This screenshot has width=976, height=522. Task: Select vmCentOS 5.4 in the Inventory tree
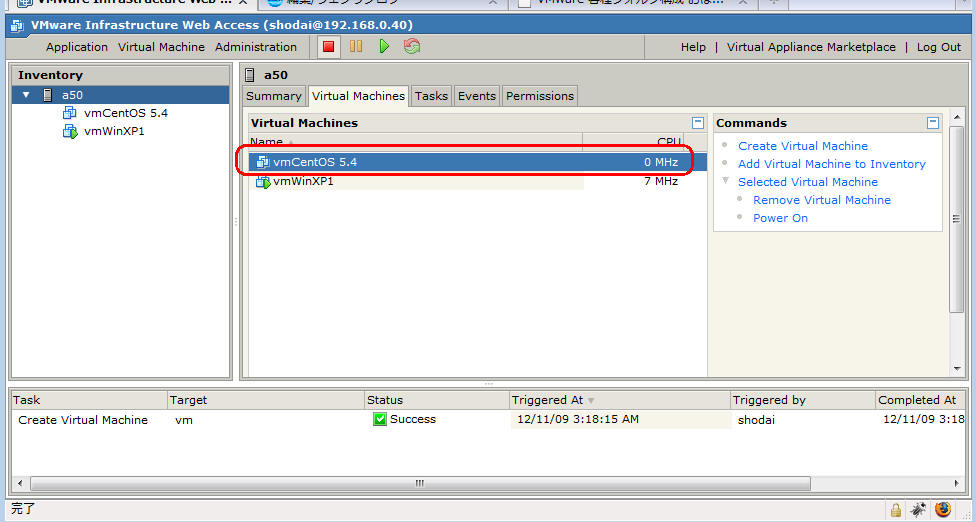coord(125,113)
